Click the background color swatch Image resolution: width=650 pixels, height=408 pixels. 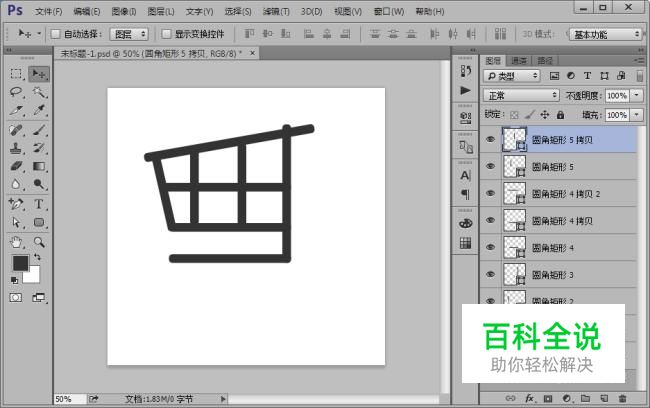tap(33, 275)
